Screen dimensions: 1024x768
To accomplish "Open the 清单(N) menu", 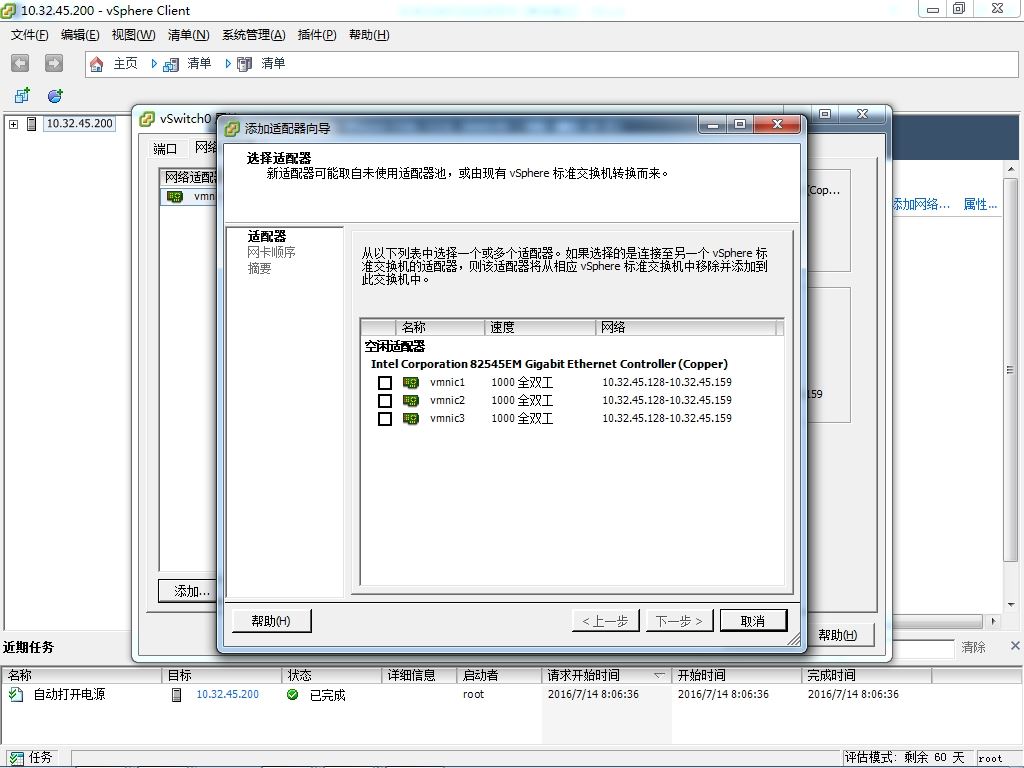I will pyautogui.click(x=188, y=35).
